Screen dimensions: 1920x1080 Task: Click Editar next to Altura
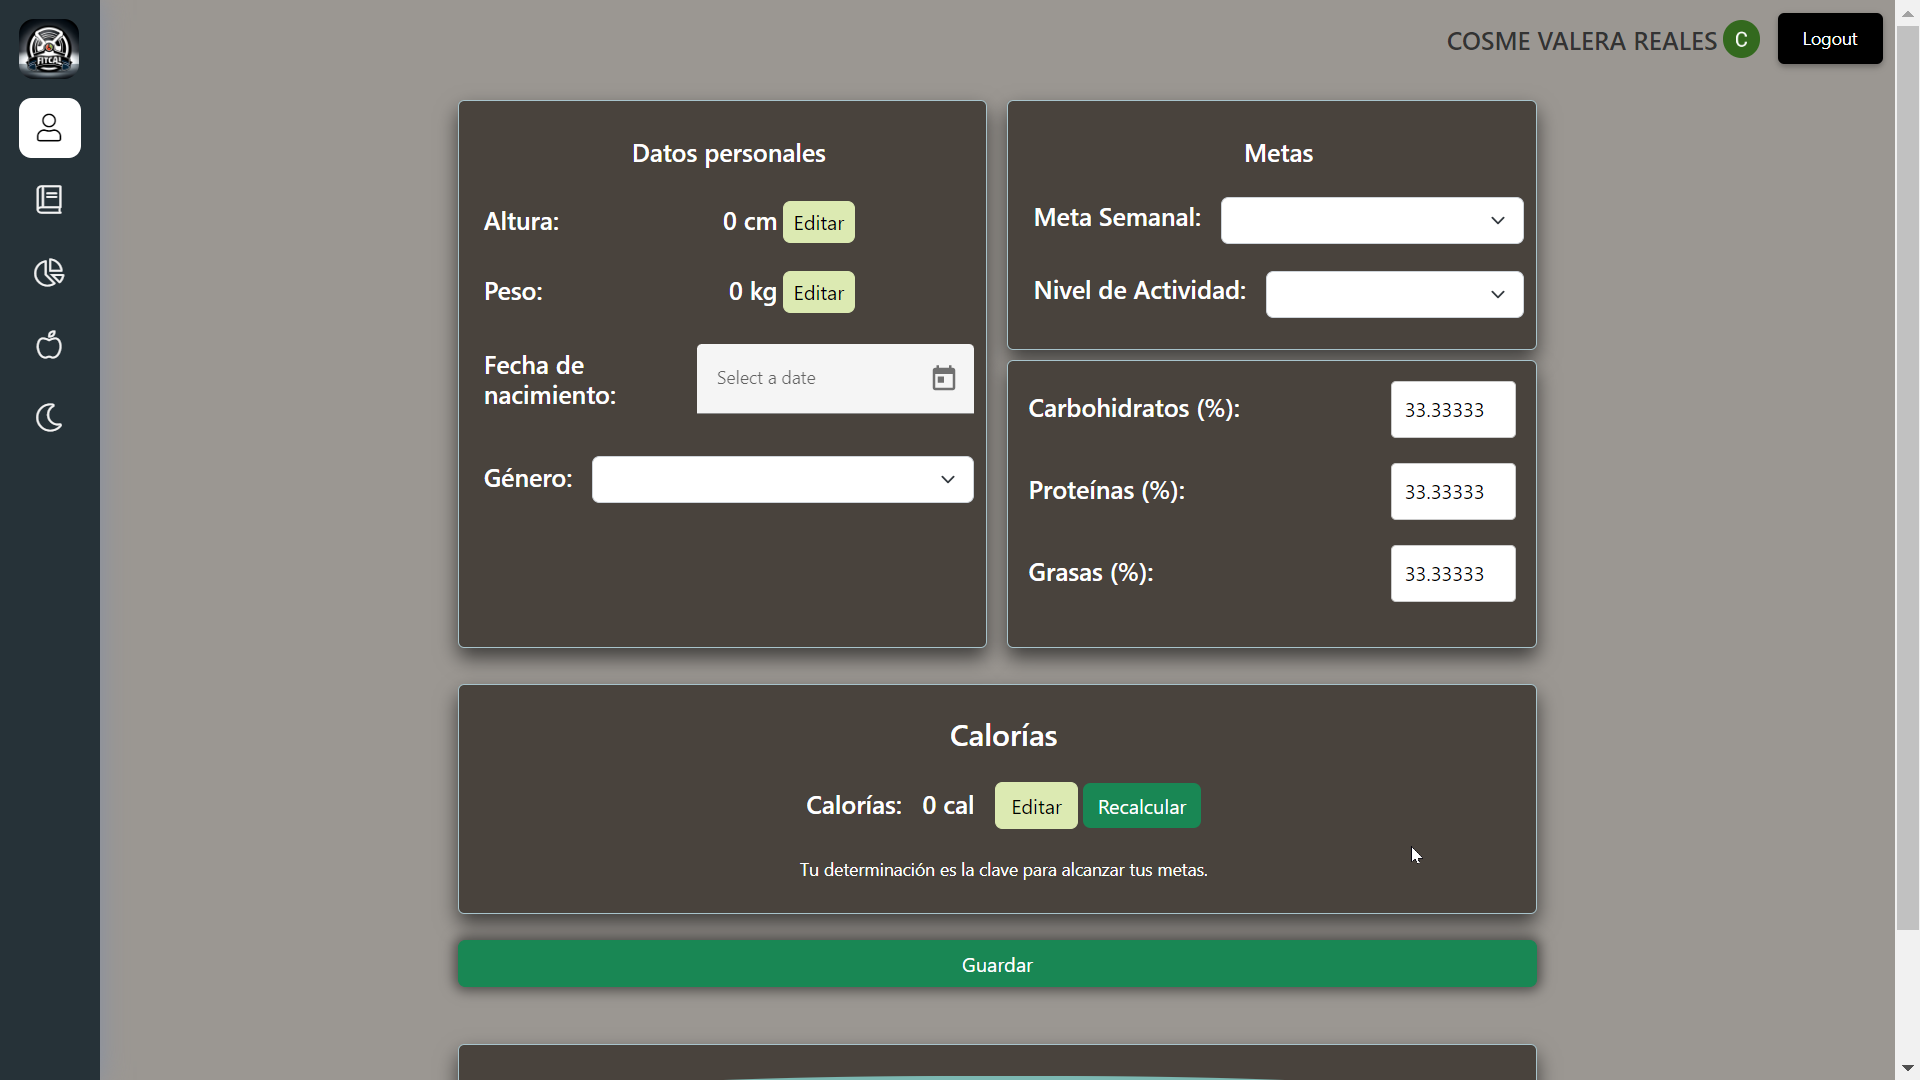pyautogui.click(x=818, y=222)
